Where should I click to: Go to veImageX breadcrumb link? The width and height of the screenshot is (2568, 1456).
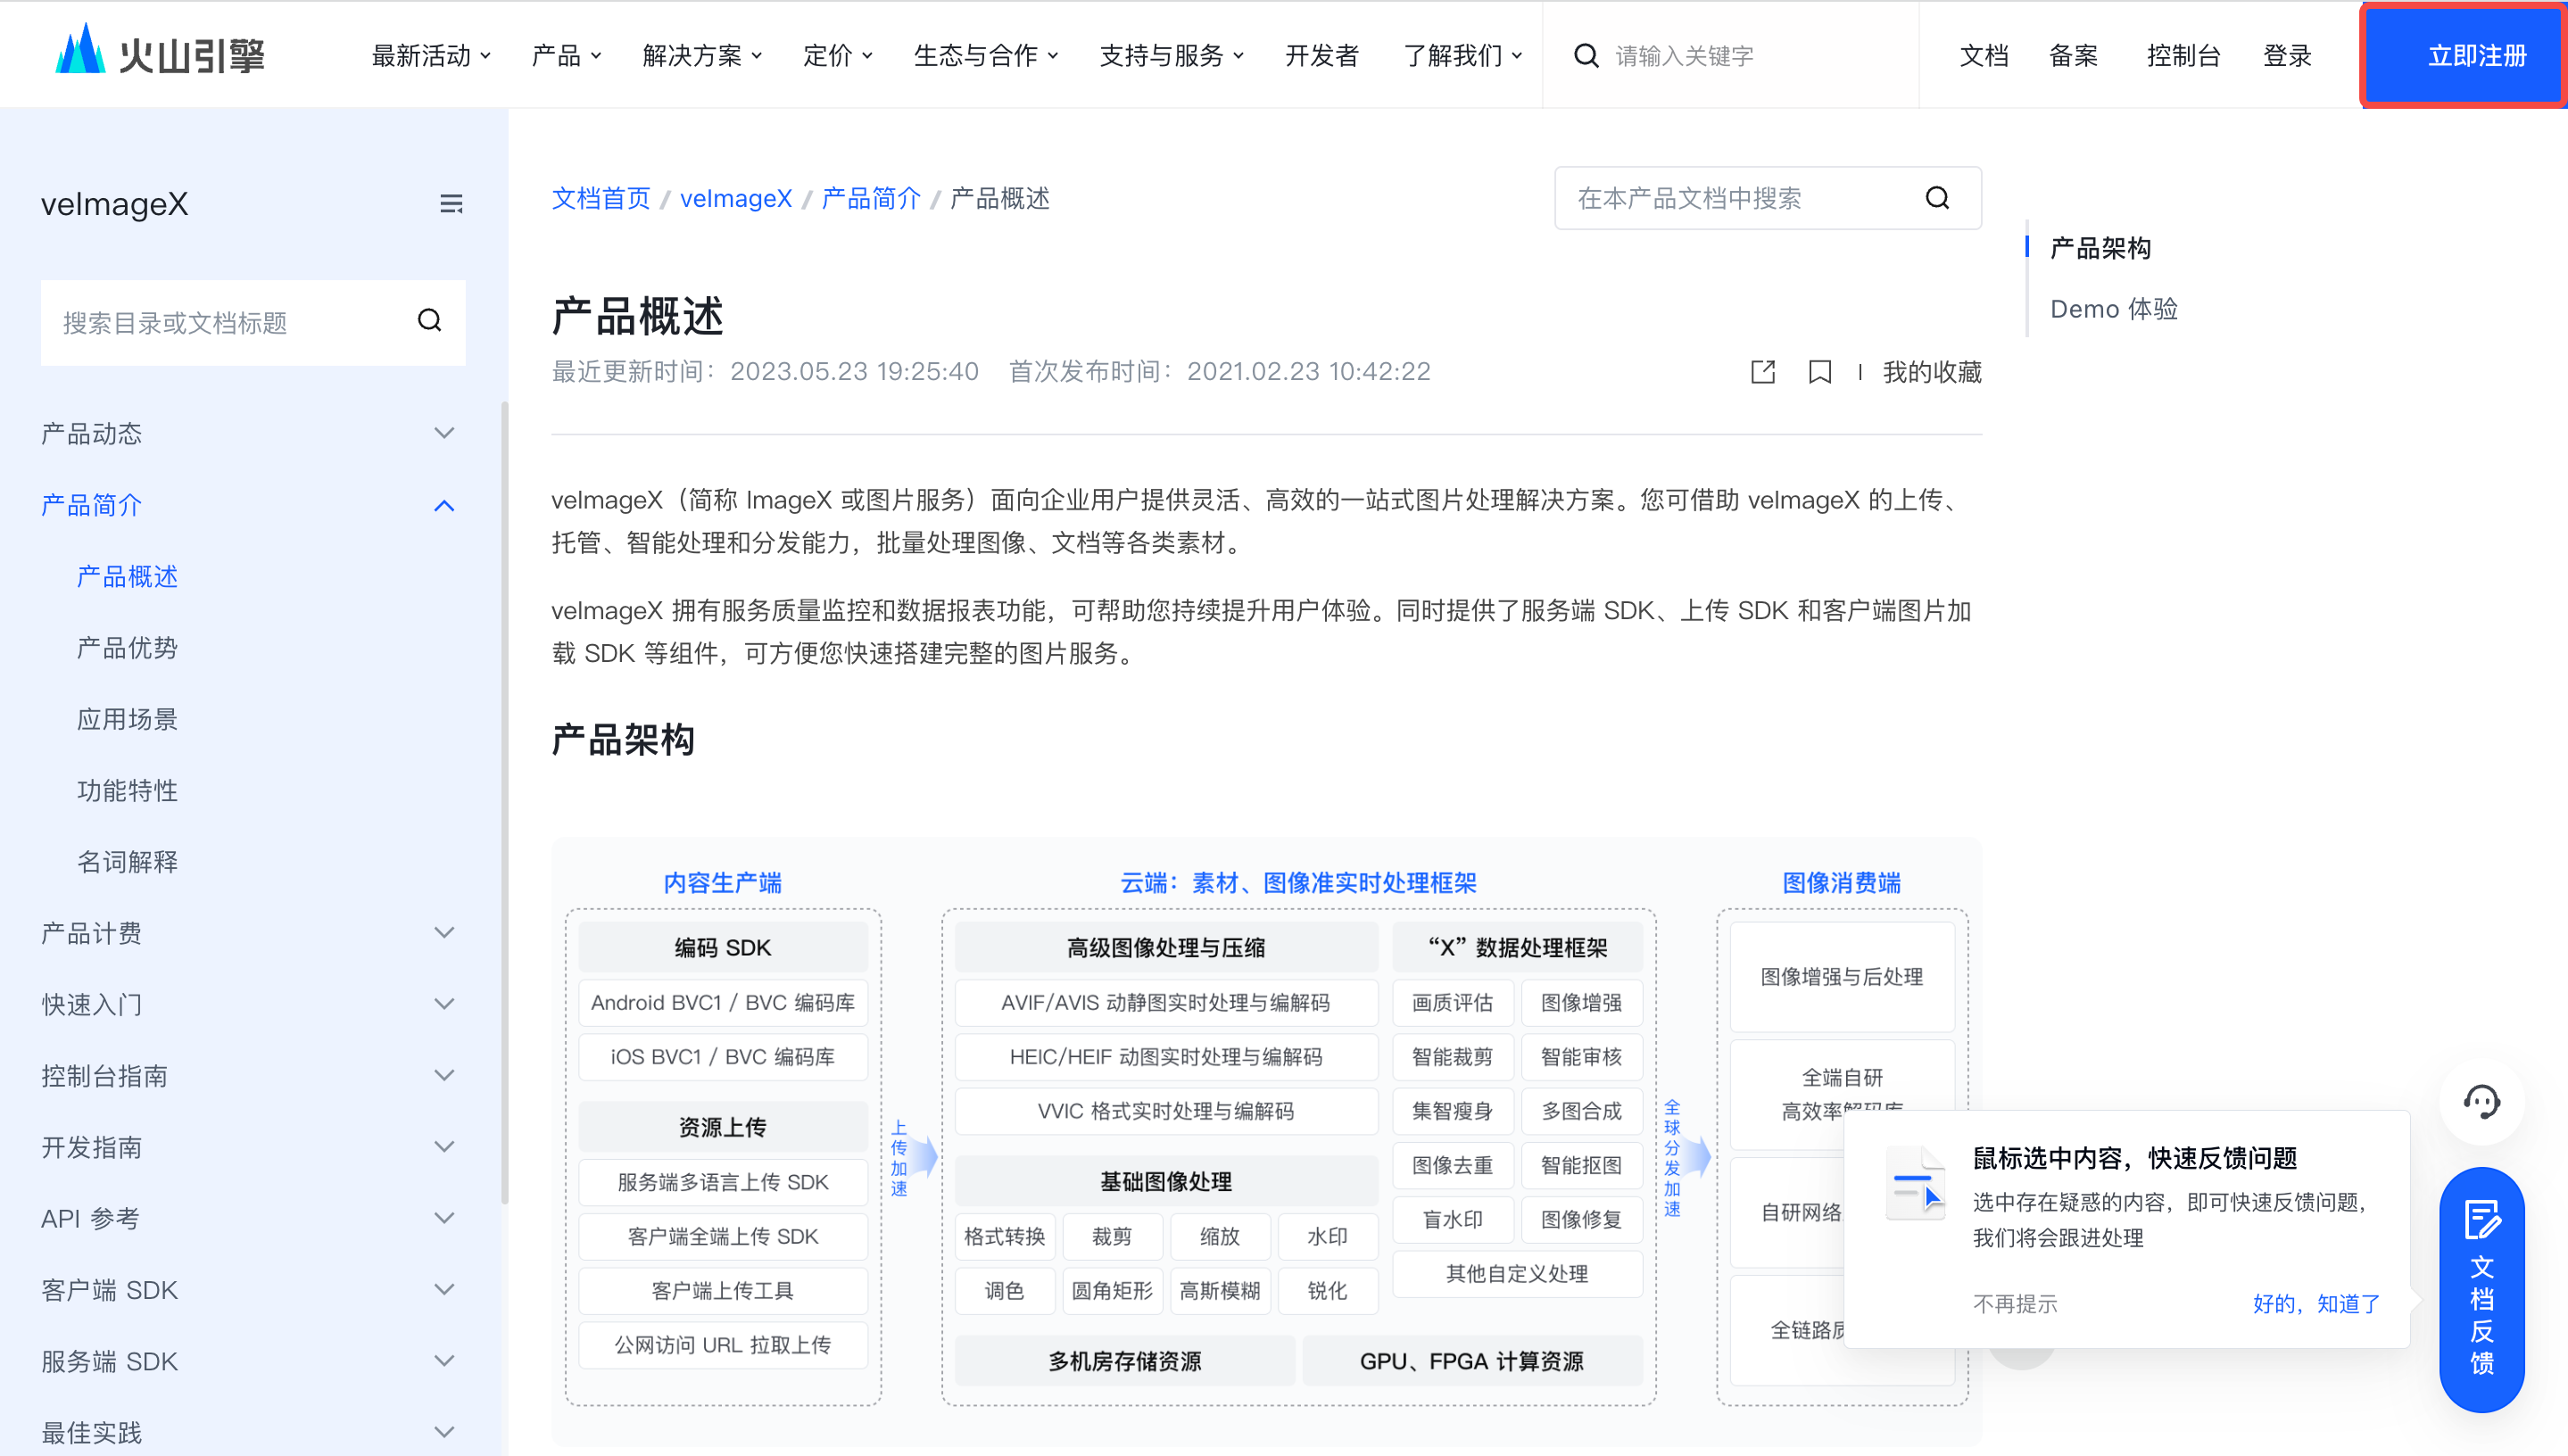735,198
